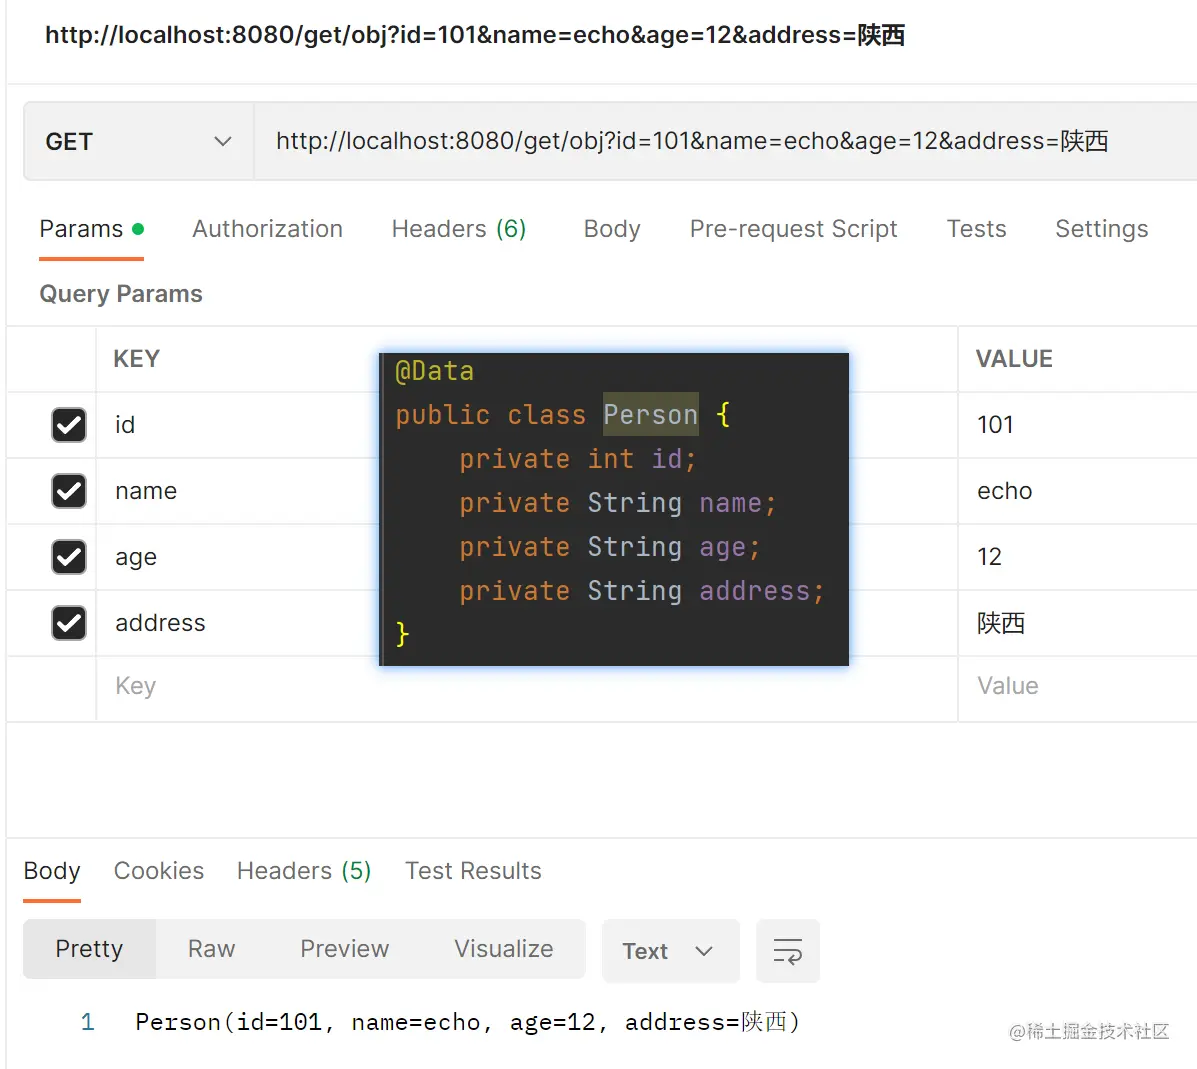Switch to the Params tab

point(91,229)
